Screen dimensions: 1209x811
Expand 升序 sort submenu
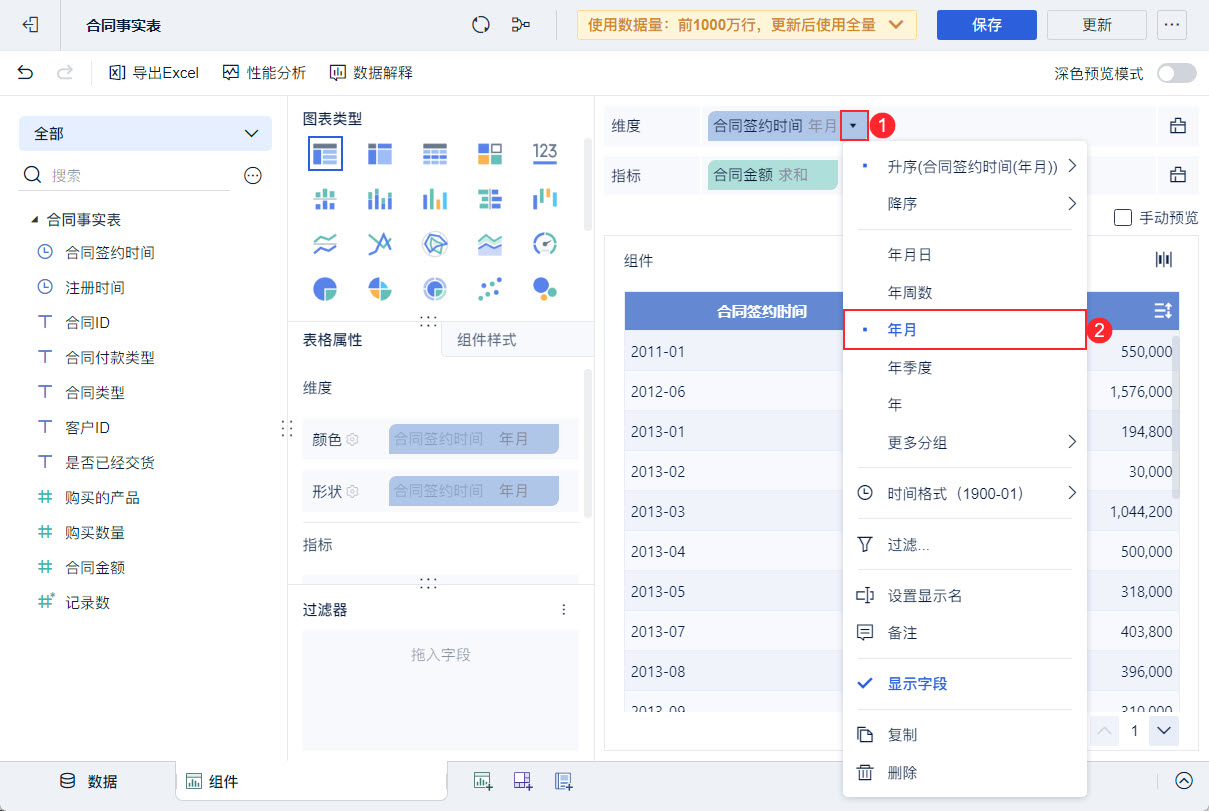[x=965, y=166]
